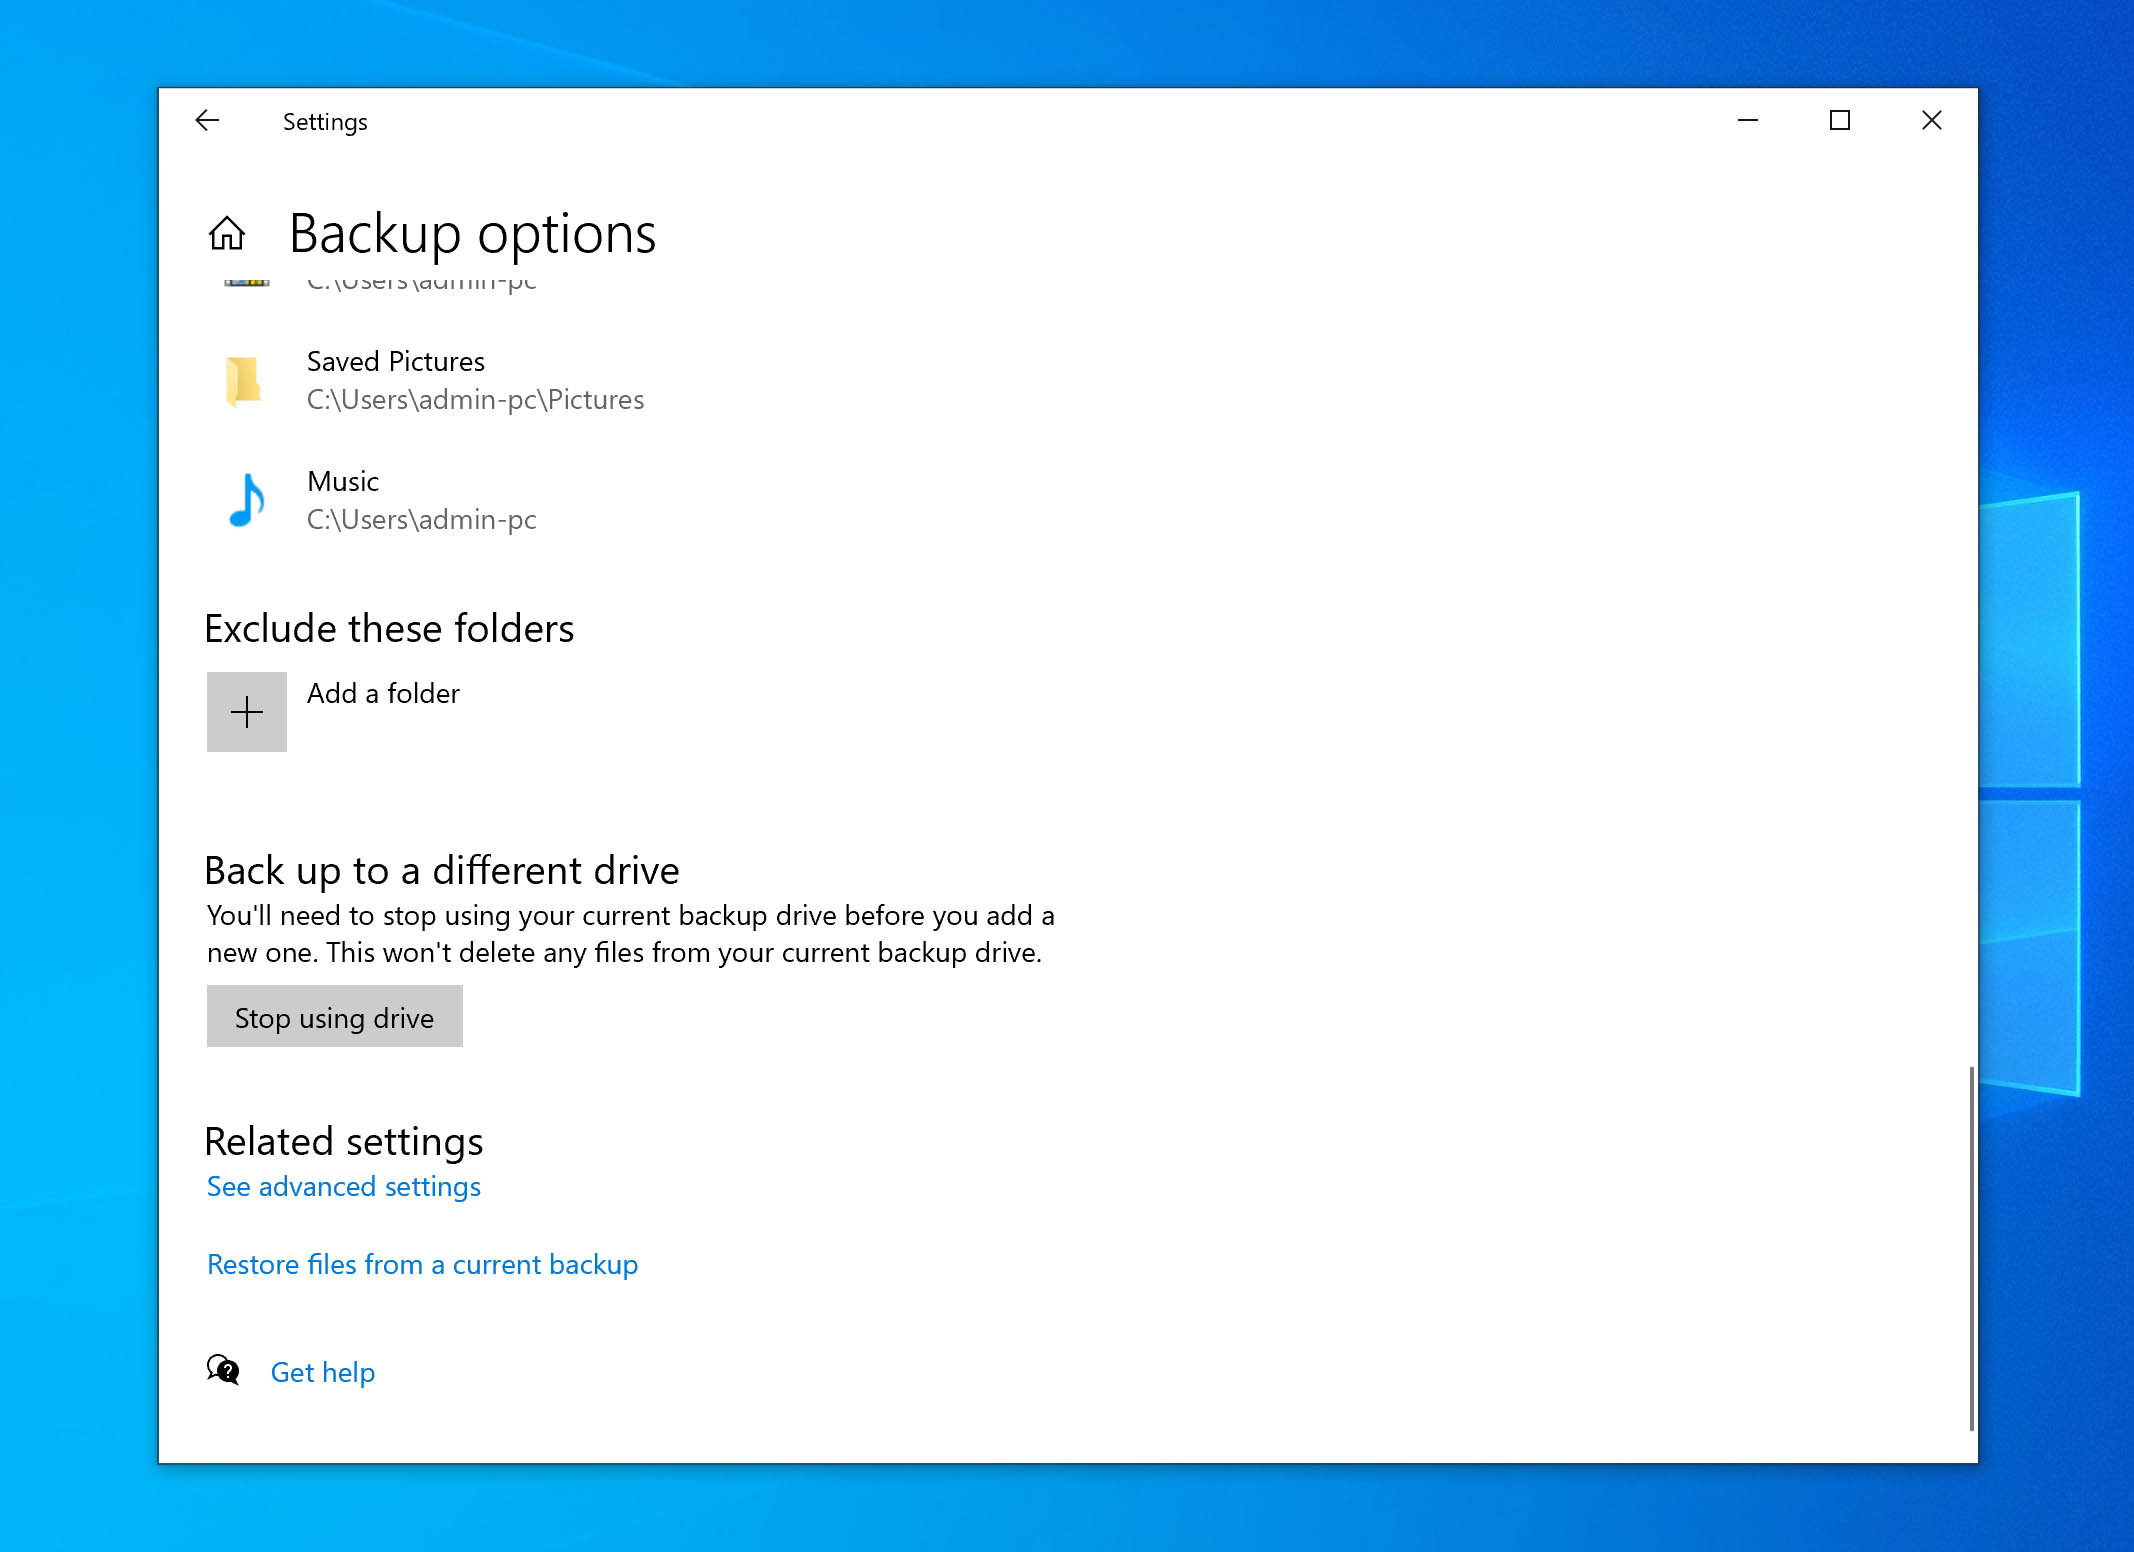This screenshot has height=1552, width=2134.
Task: Click Stop using drive button
Action: [333, 1015]
